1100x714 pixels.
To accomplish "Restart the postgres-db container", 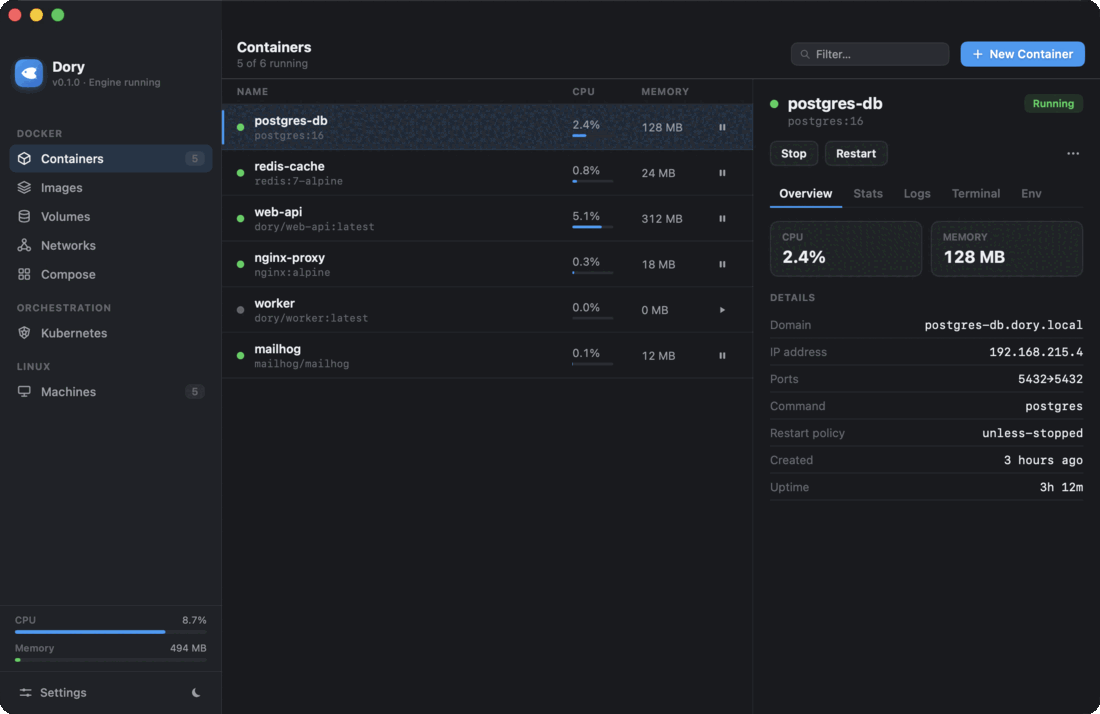I will [856, 154].
